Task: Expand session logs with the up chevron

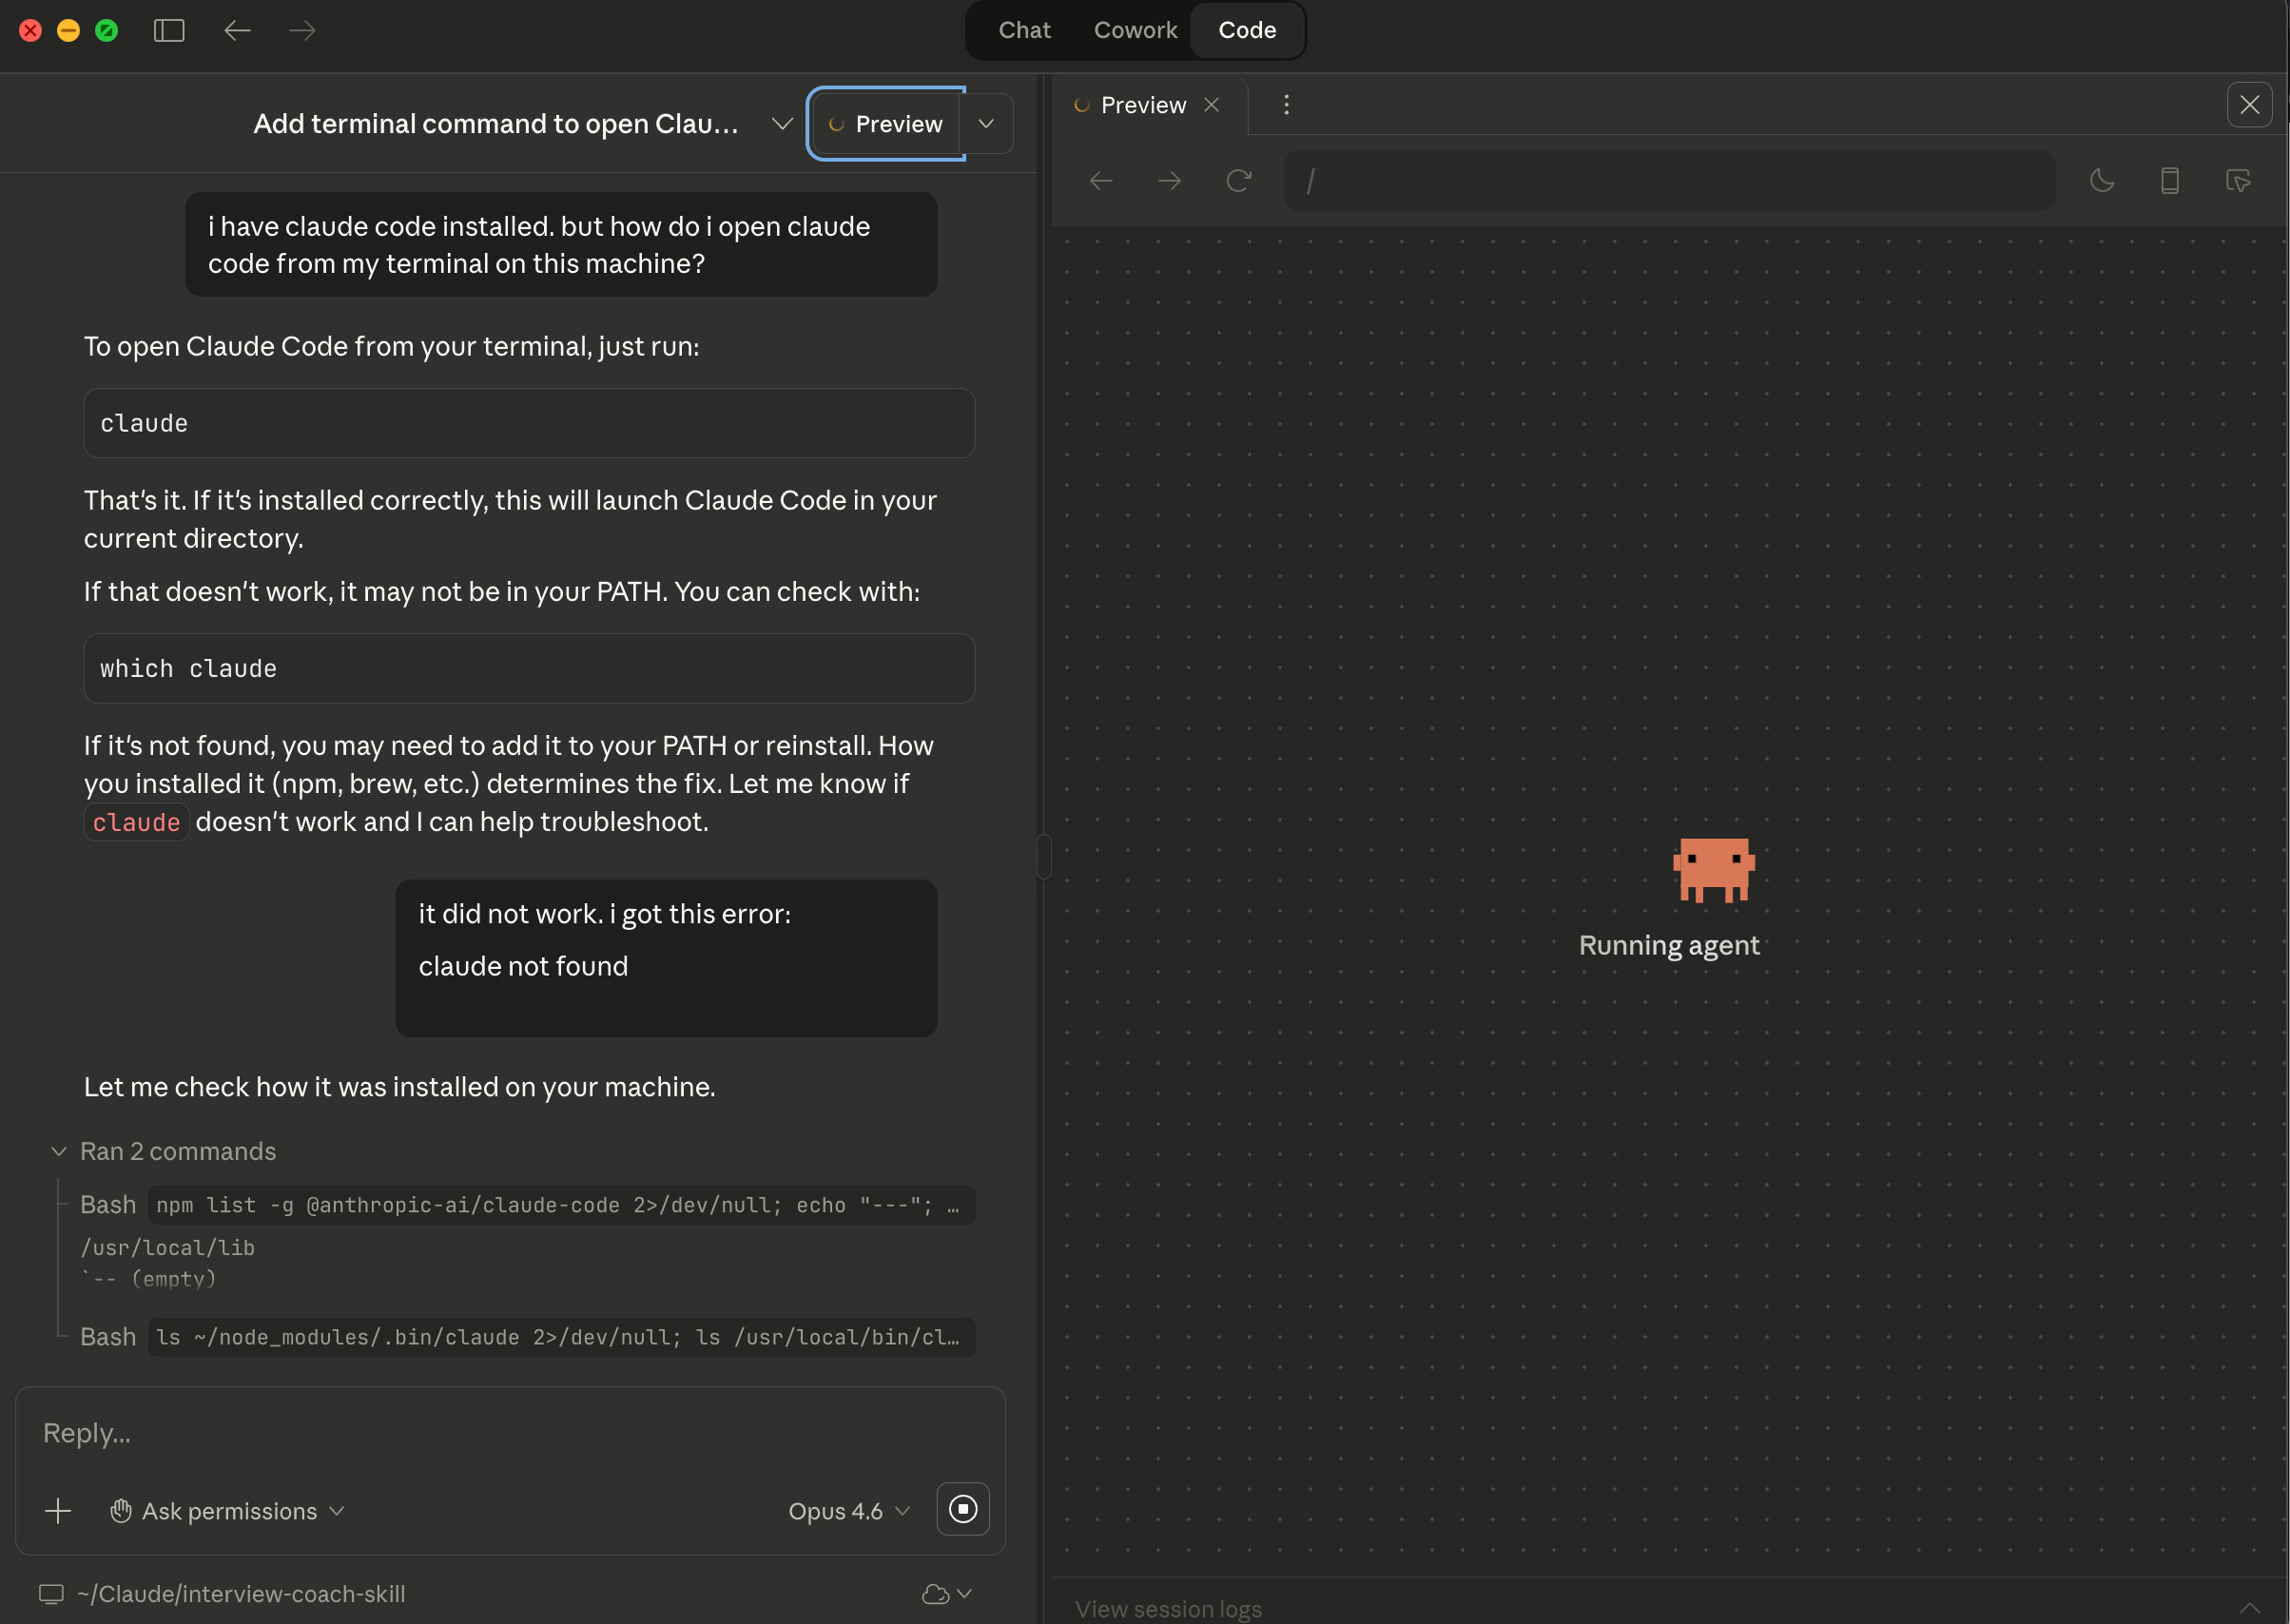Action: coord(2250,1607)
